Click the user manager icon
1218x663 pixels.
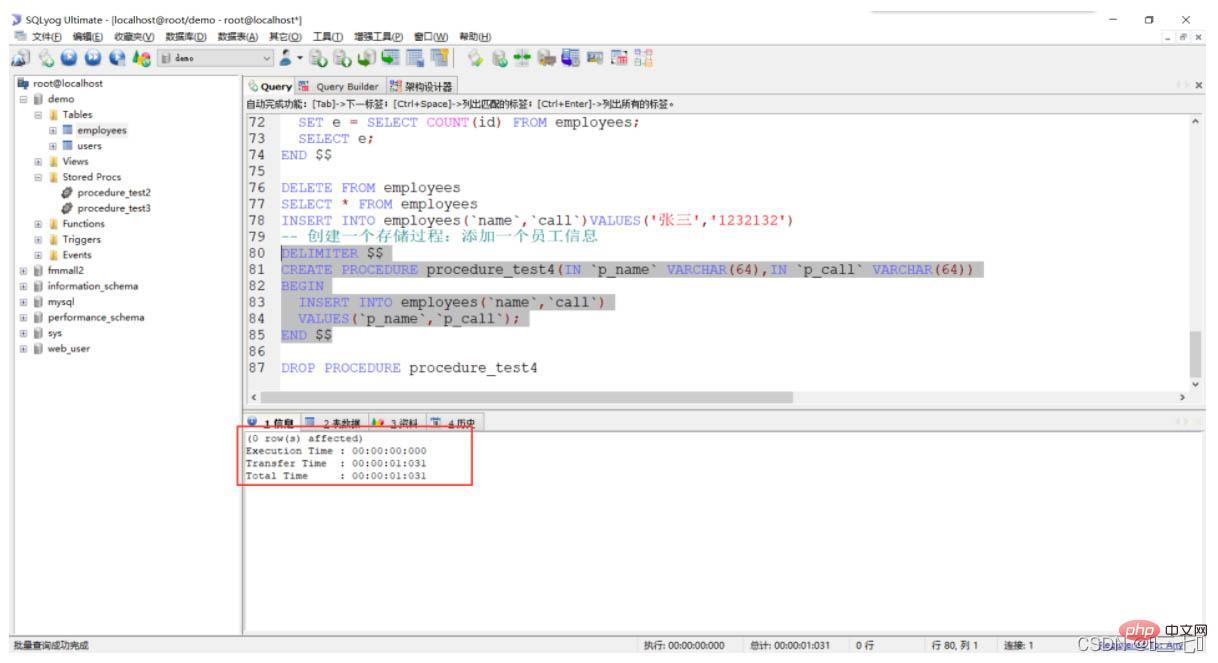click(286, 58)
